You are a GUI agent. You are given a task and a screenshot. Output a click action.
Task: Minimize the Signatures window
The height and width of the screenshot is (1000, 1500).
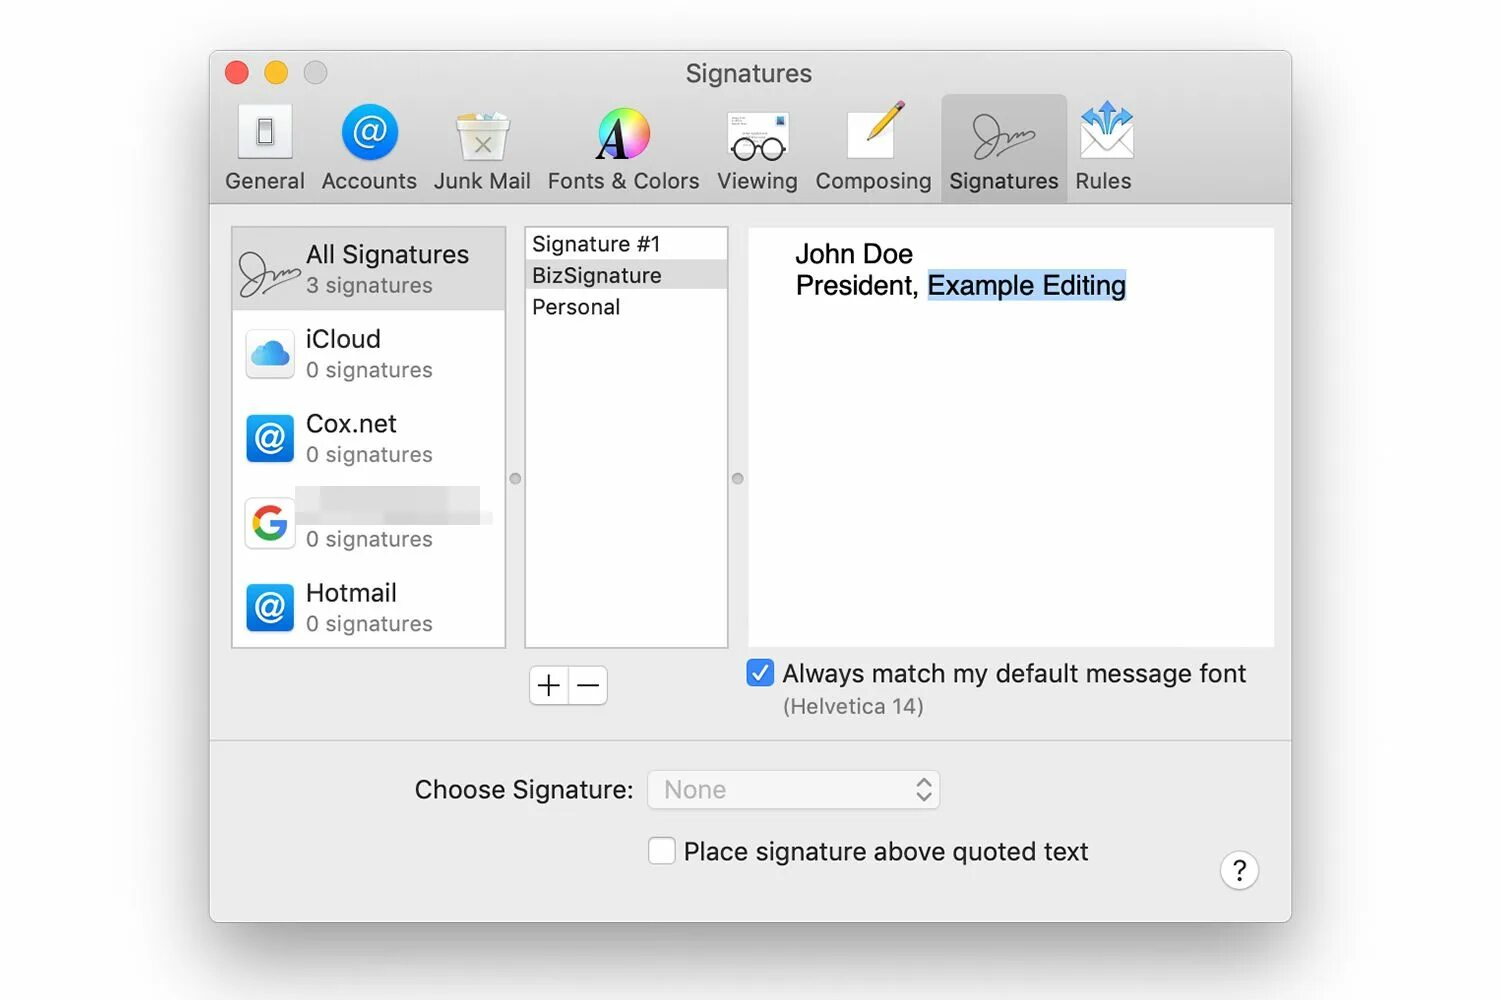pyautogui.click(x=276, y=73)
